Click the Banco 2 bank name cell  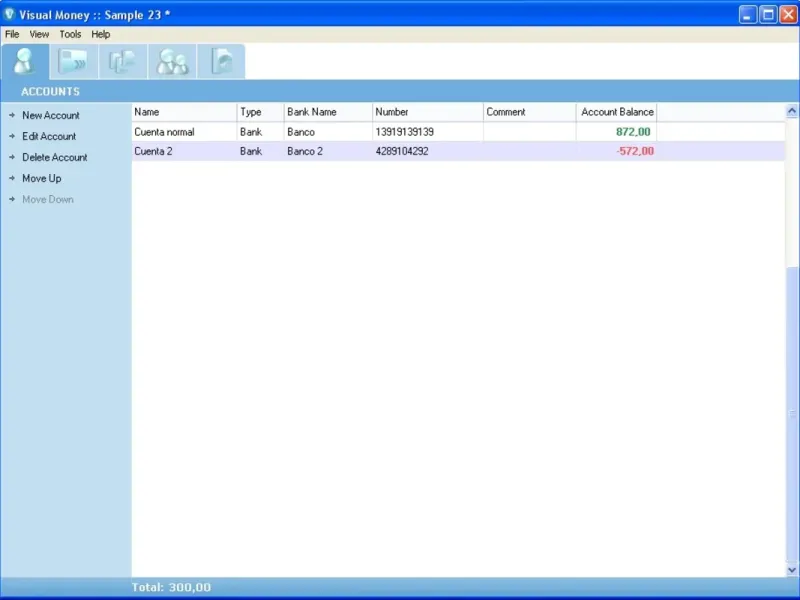[305, 151]
